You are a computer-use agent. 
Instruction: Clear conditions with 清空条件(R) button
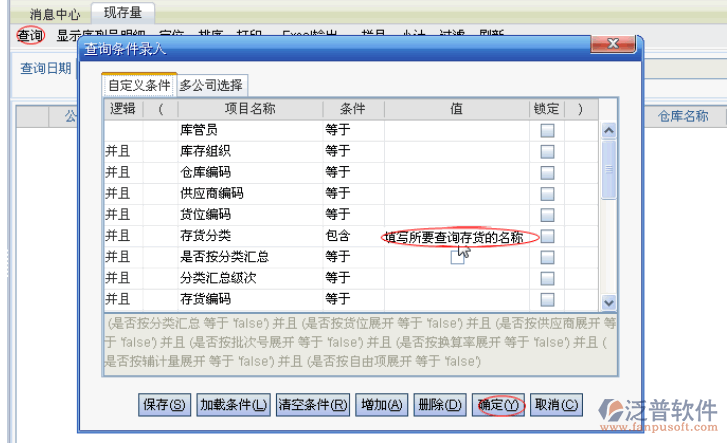point(313,405)
